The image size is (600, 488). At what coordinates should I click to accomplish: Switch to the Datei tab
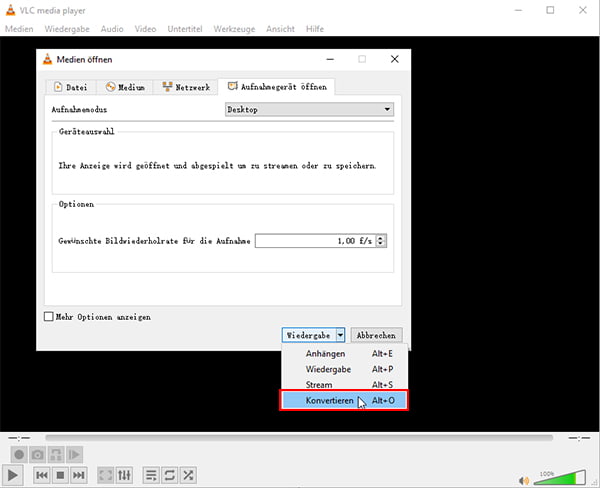[71, 87]
